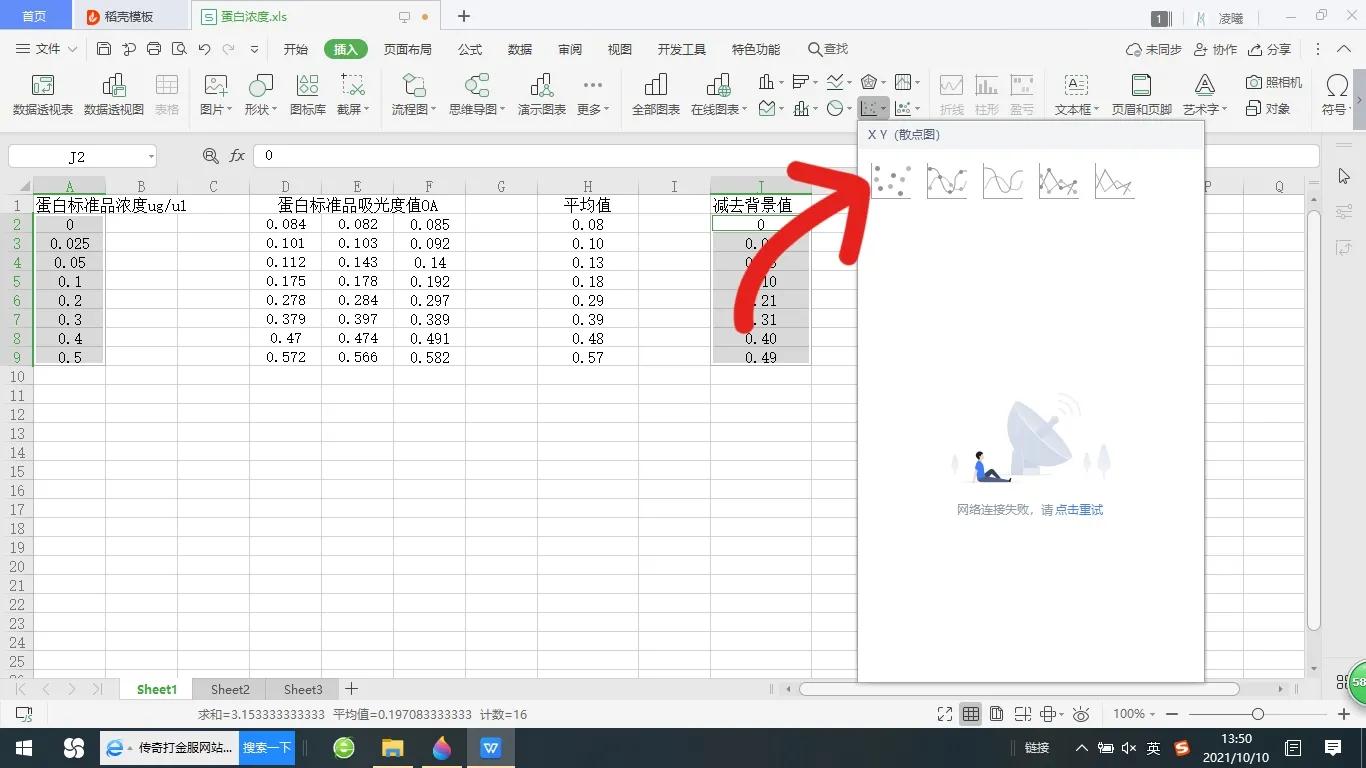Open the 全部图表 all charts dialog
Screen dimensions: 1366x768
(x=656, y=95)
